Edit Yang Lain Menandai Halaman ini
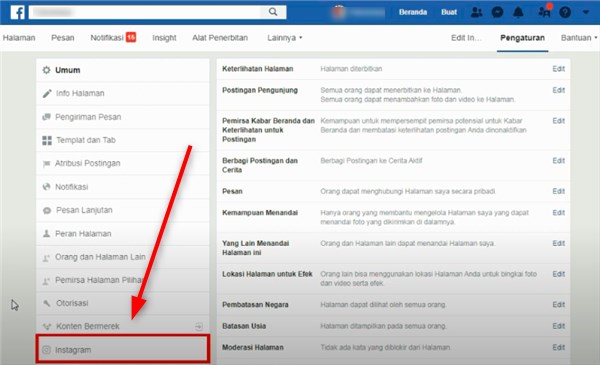600x365 pixels. pos(558,243)
